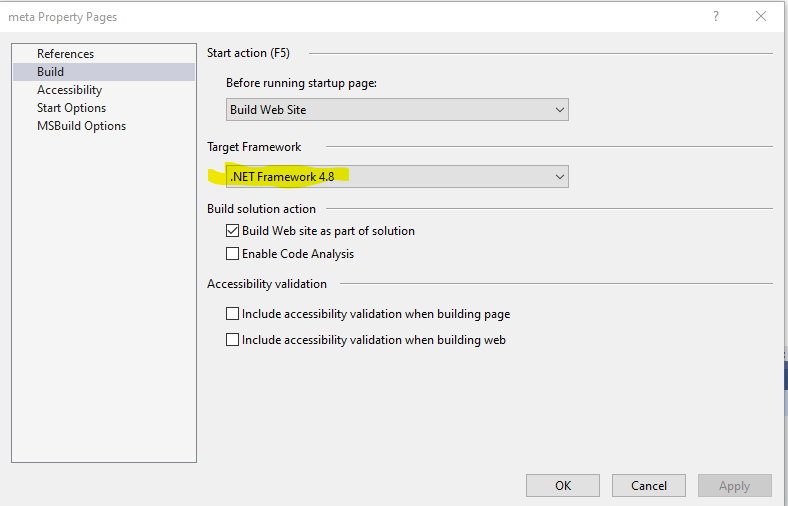
Task: Expand the Target Framework dropdown arrow
Action: [x=559, y=176]
